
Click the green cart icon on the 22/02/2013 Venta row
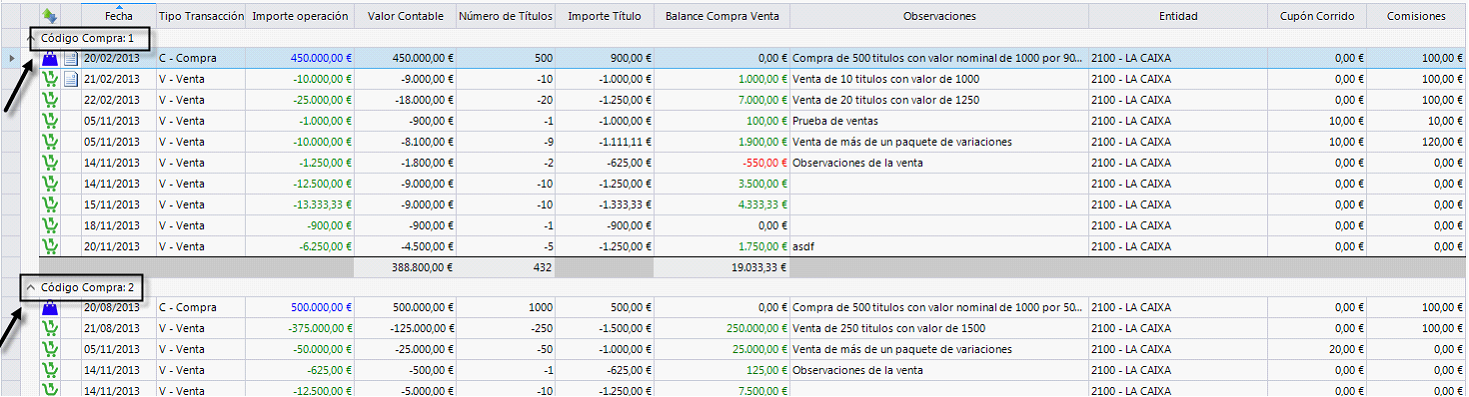pyautogui.click(x=50, y=100)
